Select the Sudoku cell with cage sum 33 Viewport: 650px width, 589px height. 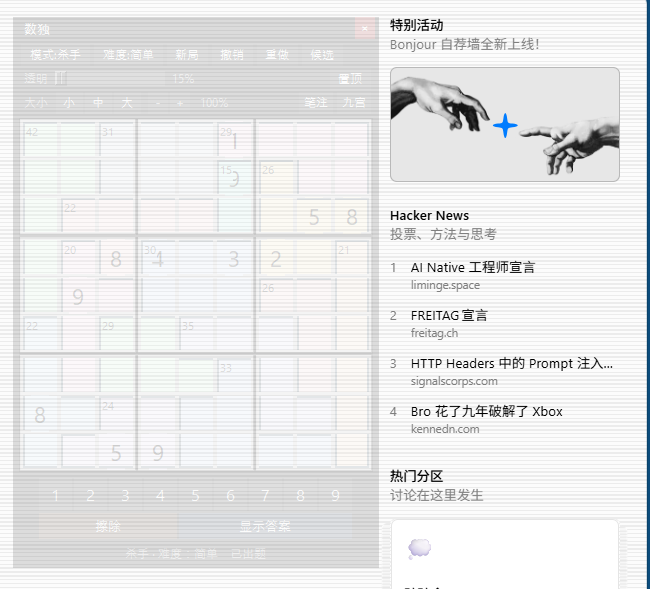(234, 377)
